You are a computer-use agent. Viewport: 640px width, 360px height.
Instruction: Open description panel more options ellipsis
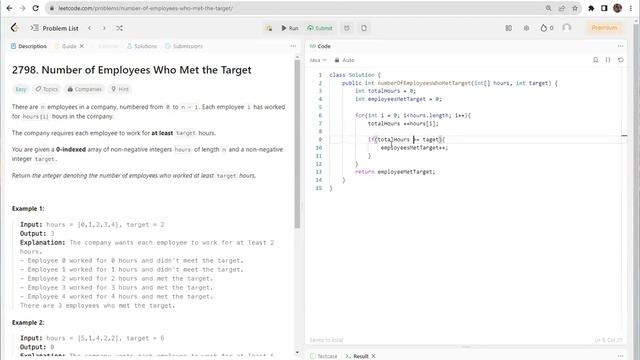pyautogui.click(x=293, y=46)
